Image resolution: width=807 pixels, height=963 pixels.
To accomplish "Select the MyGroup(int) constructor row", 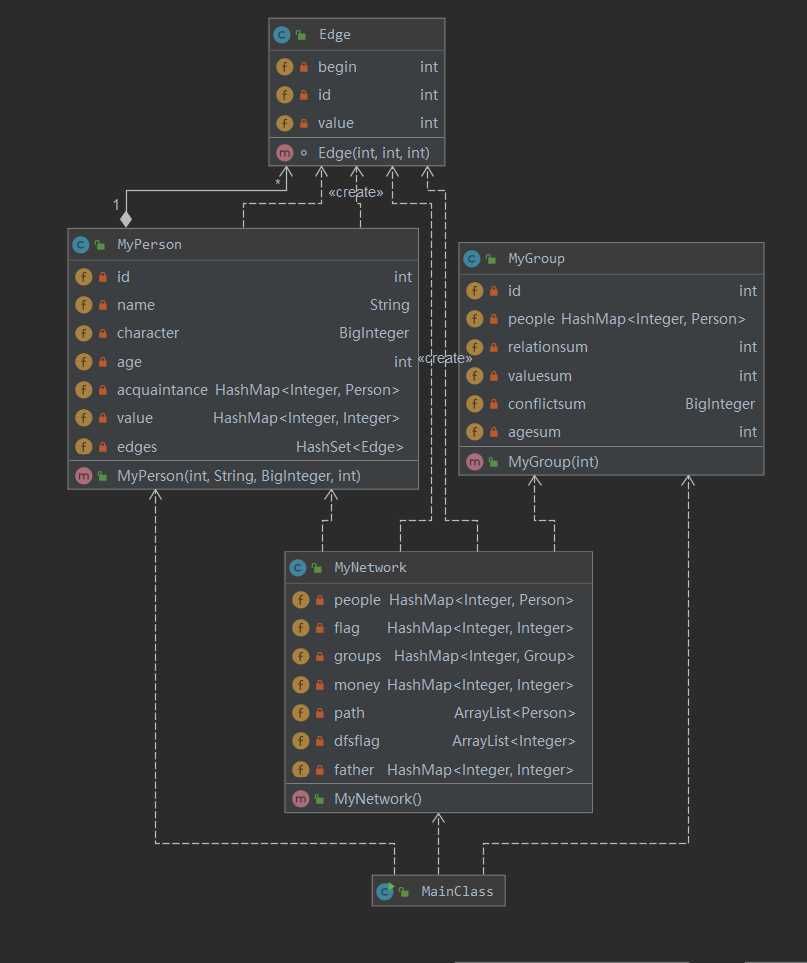I will pyautogui.click(x=610, y=462).
